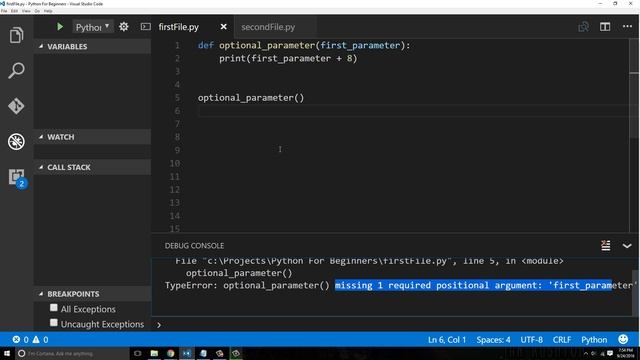The image size is (640, 360).
Task: Click Cortana search box on taskbar
Action: point(73,353)
